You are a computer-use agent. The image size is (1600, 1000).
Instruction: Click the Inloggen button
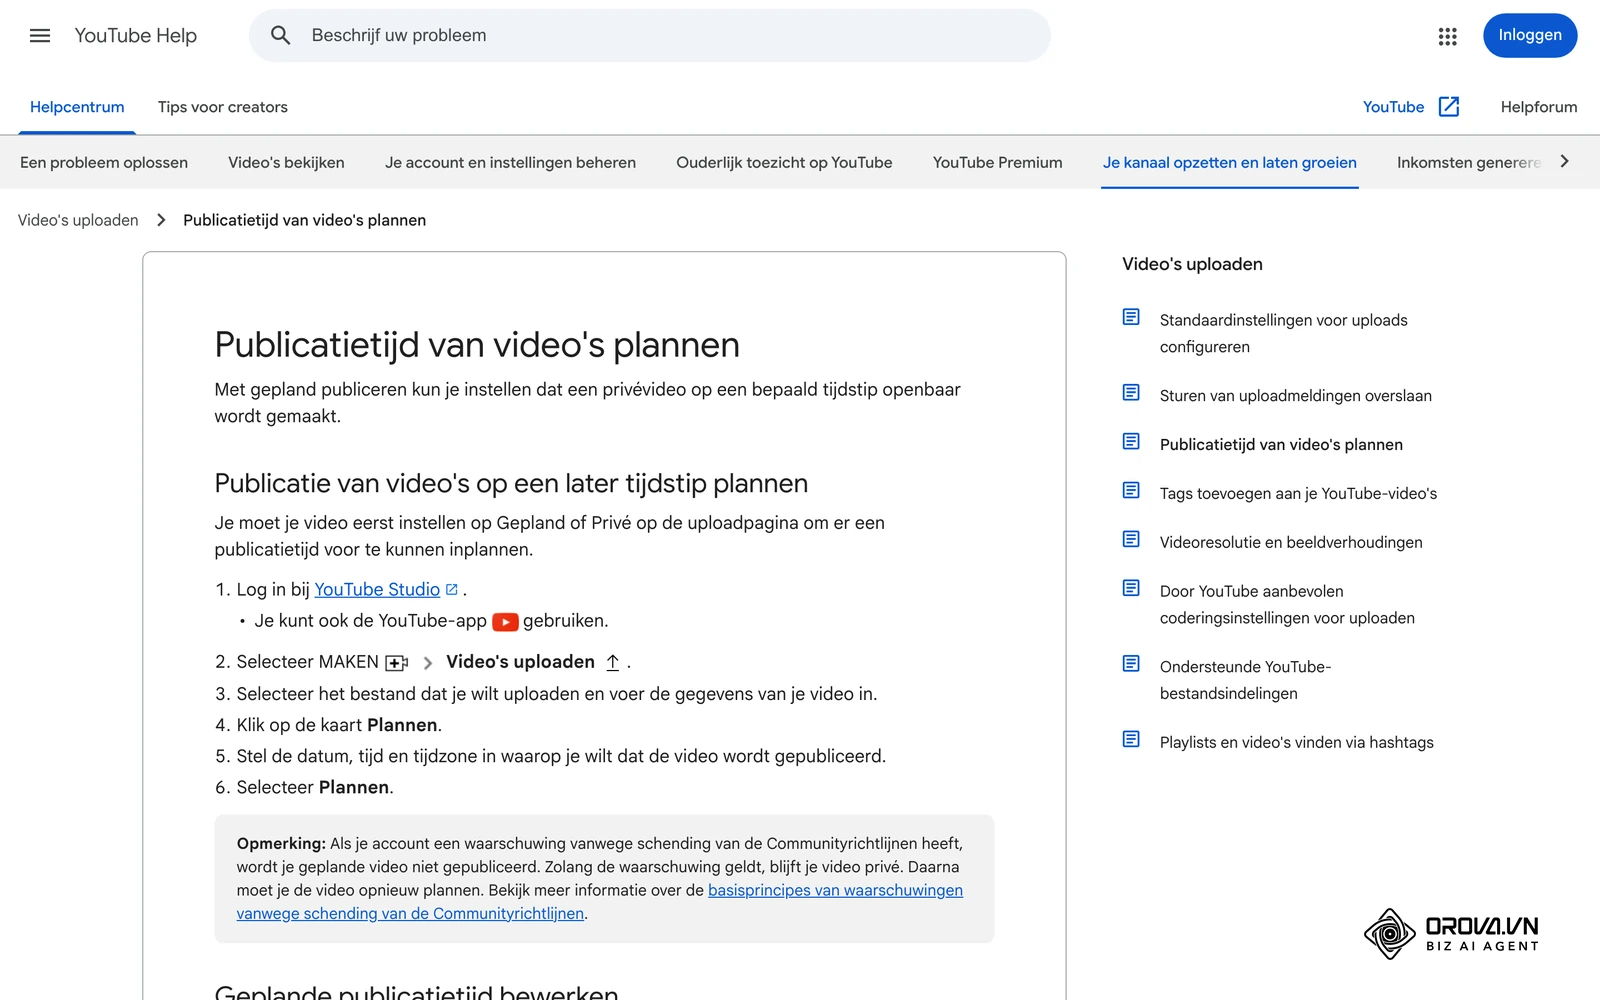point(1530,35)
